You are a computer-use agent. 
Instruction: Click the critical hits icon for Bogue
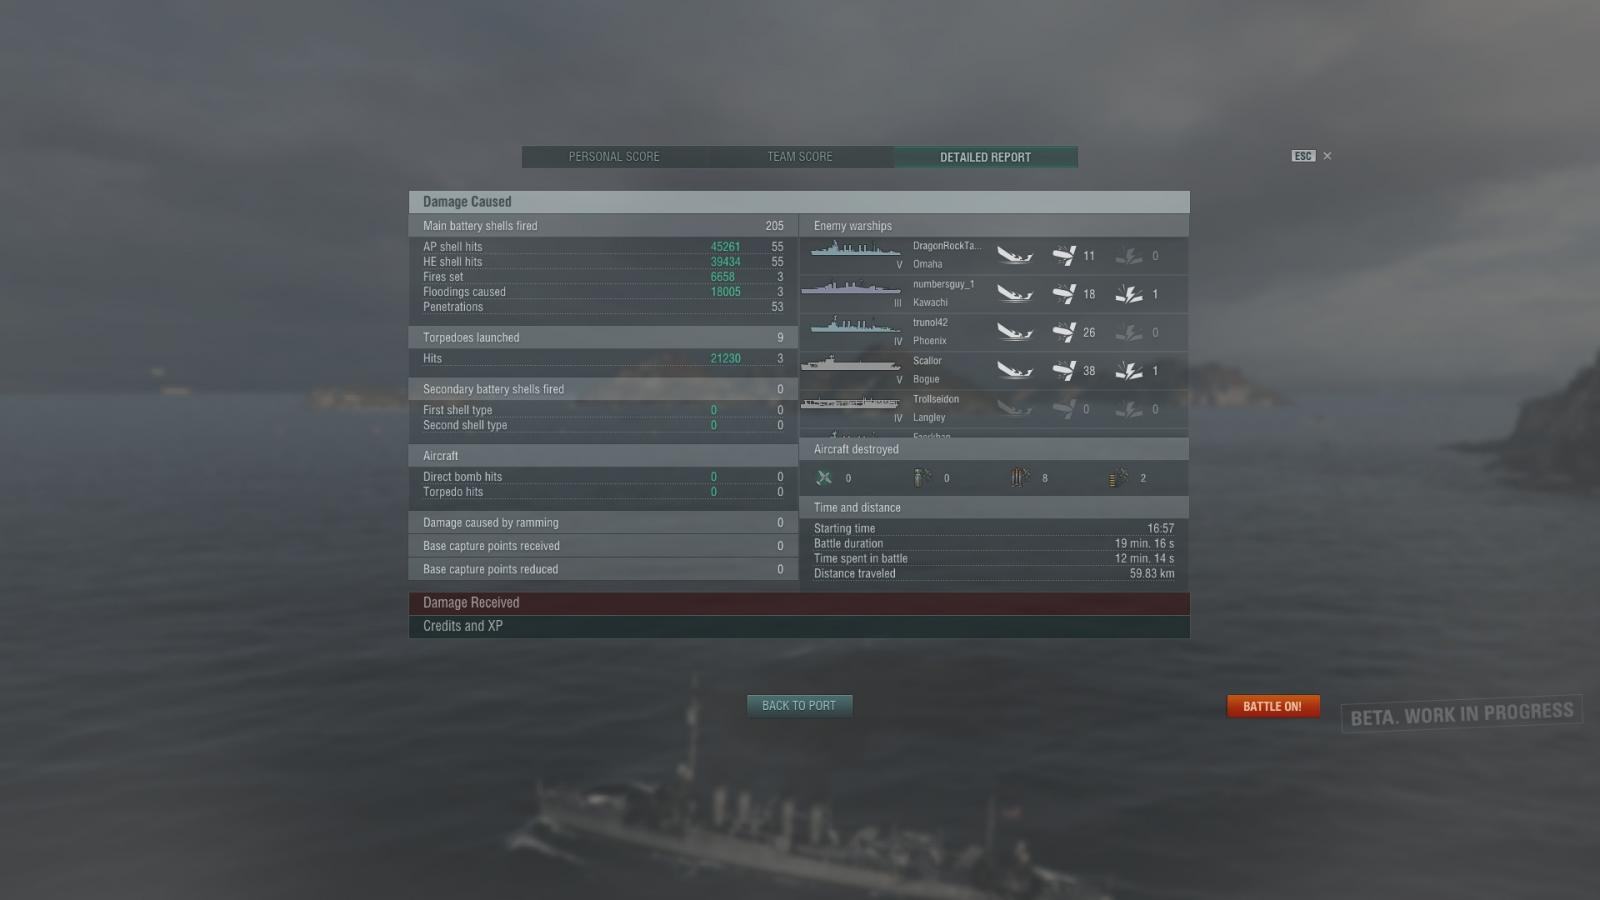[1129, 371]
